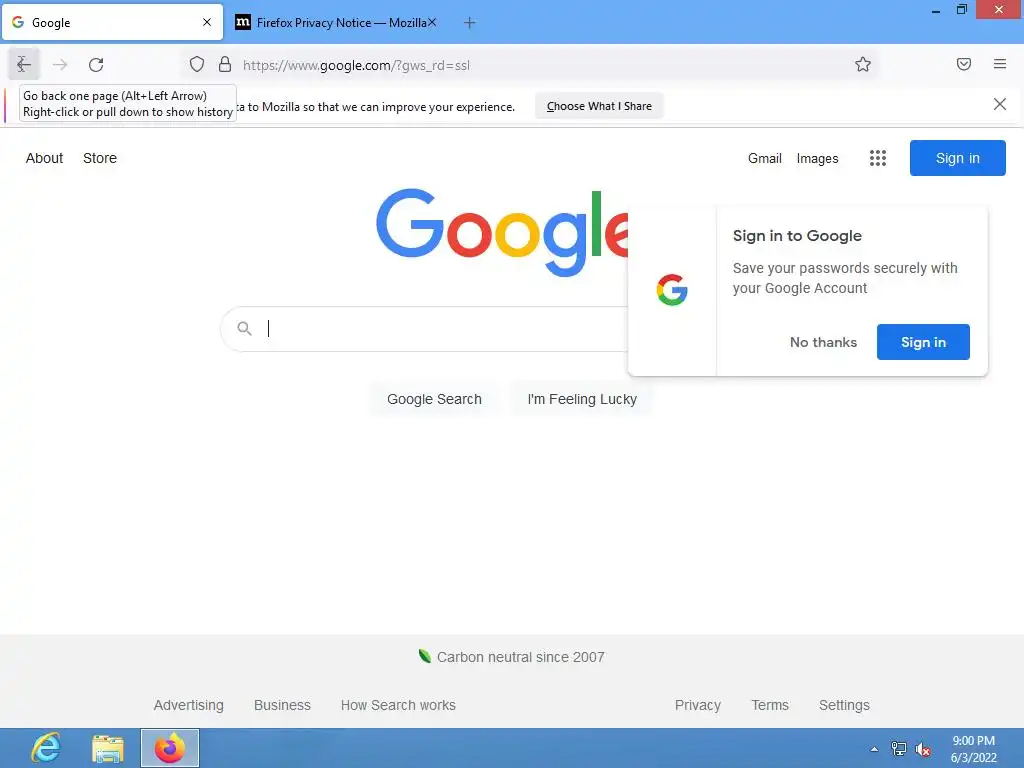Switch to the Firefox Privacy Notice tab
The height and width of the screenshot is (768, 1024).
pos(336,22)
